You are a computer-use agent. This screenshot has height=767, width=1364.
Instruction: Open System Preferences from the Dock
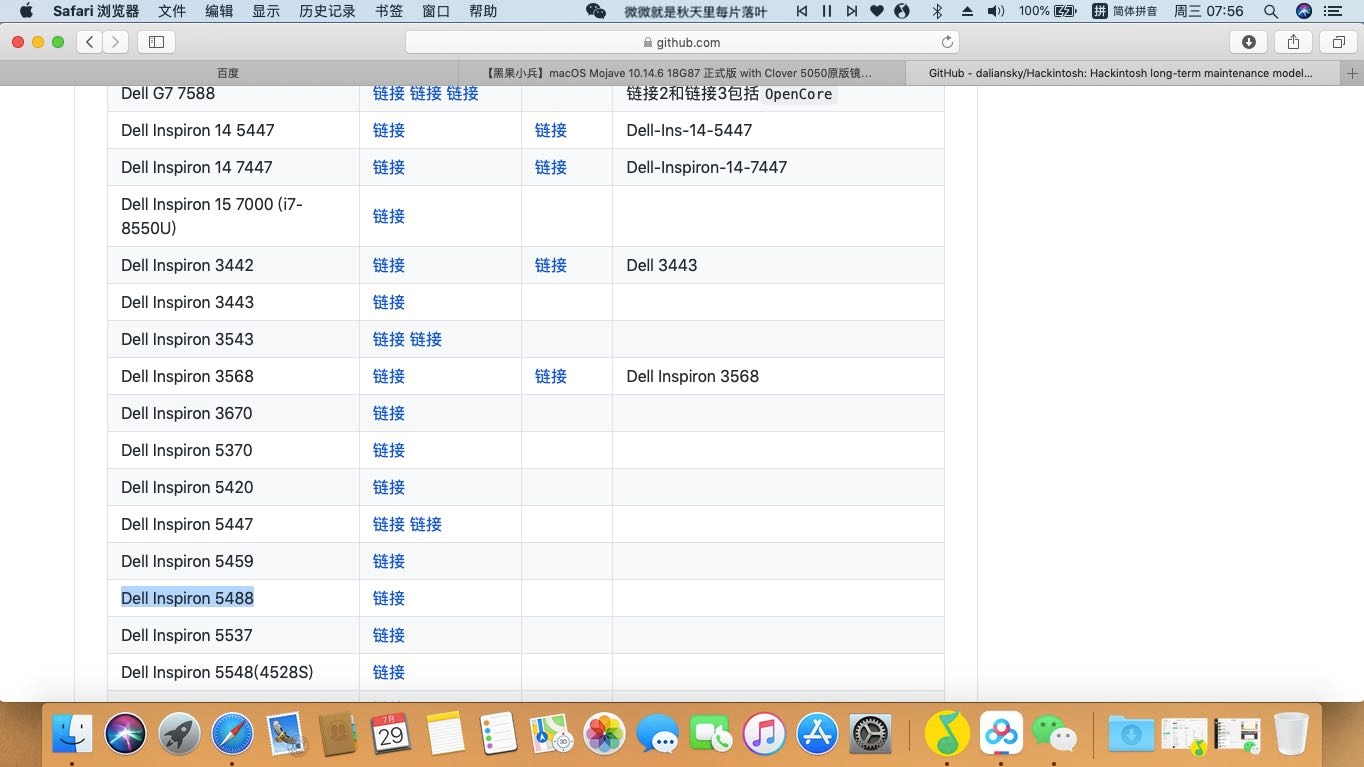coord(870,735)
